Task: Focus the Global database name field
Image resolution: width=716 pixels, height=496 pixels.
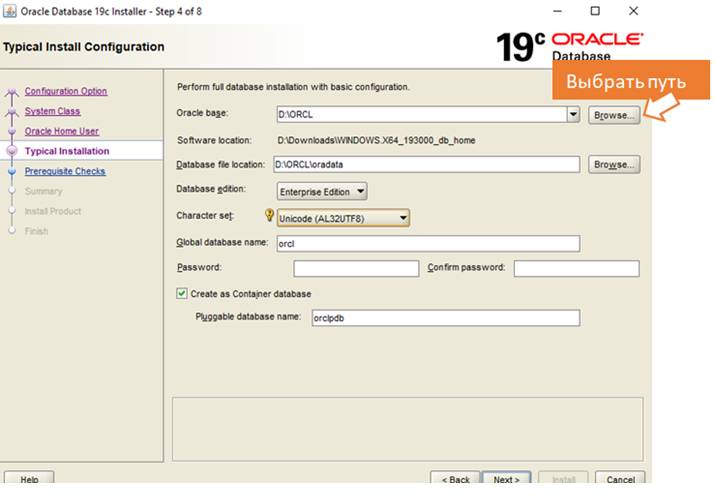Action: [x=426, y=243]
